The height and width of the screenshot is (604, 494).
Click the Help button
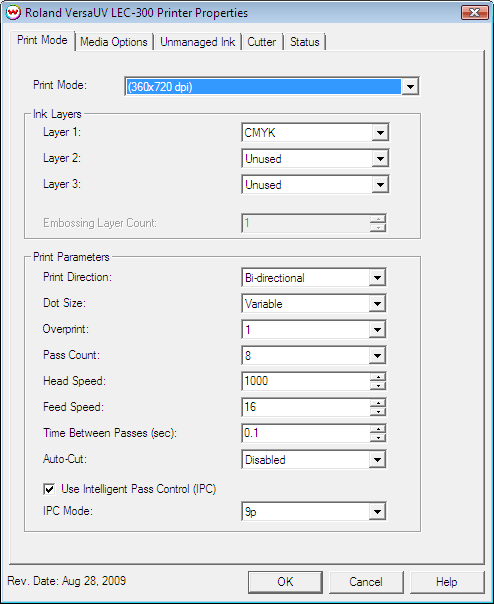tap(447, 582)
